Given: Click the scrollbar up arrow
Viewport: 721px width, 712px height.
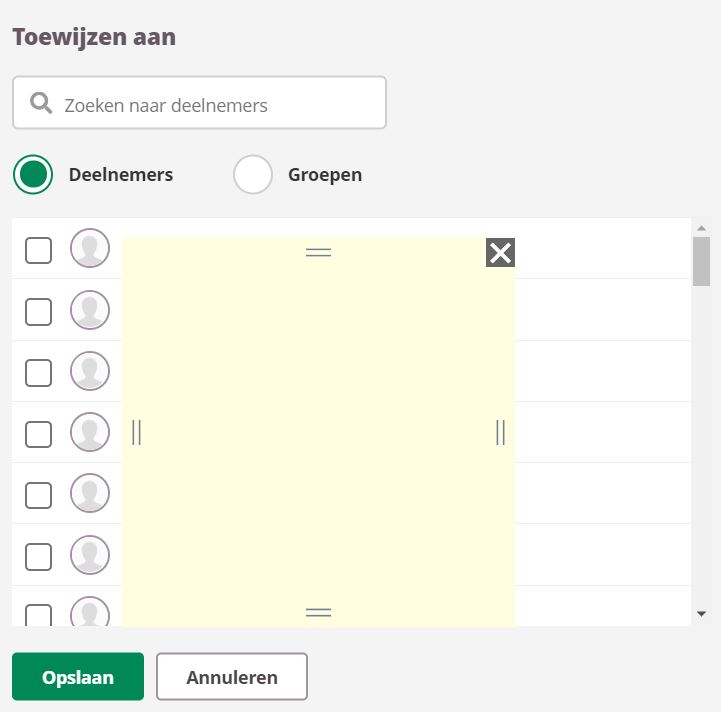Looking at the screenshot, I should [x=701, y=227].
